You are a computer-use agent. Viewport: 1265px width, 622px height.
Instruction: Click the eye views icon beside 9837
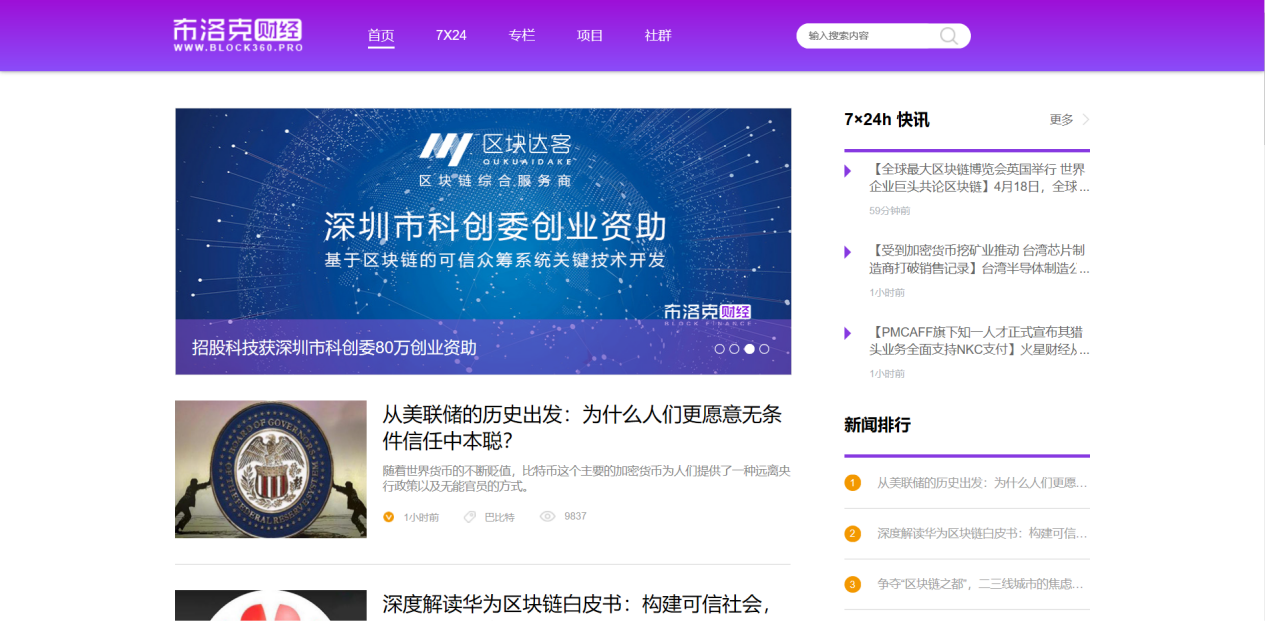pos(547,517)
